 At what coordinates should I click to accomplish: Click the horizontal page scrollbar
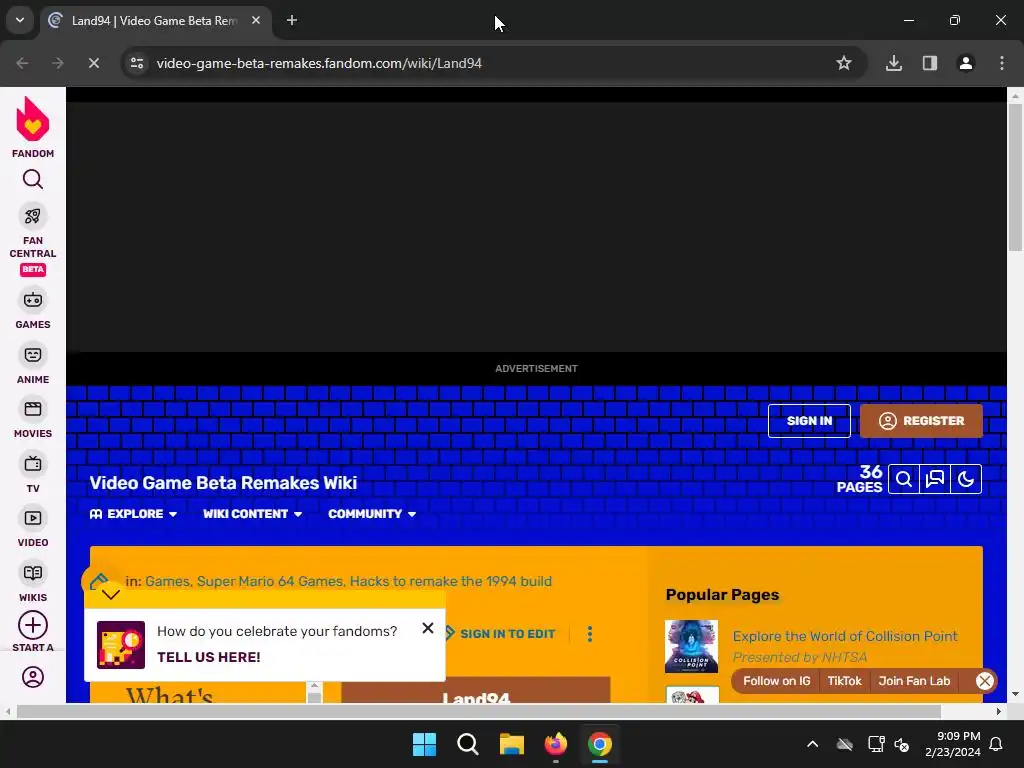tap(479, 711)
